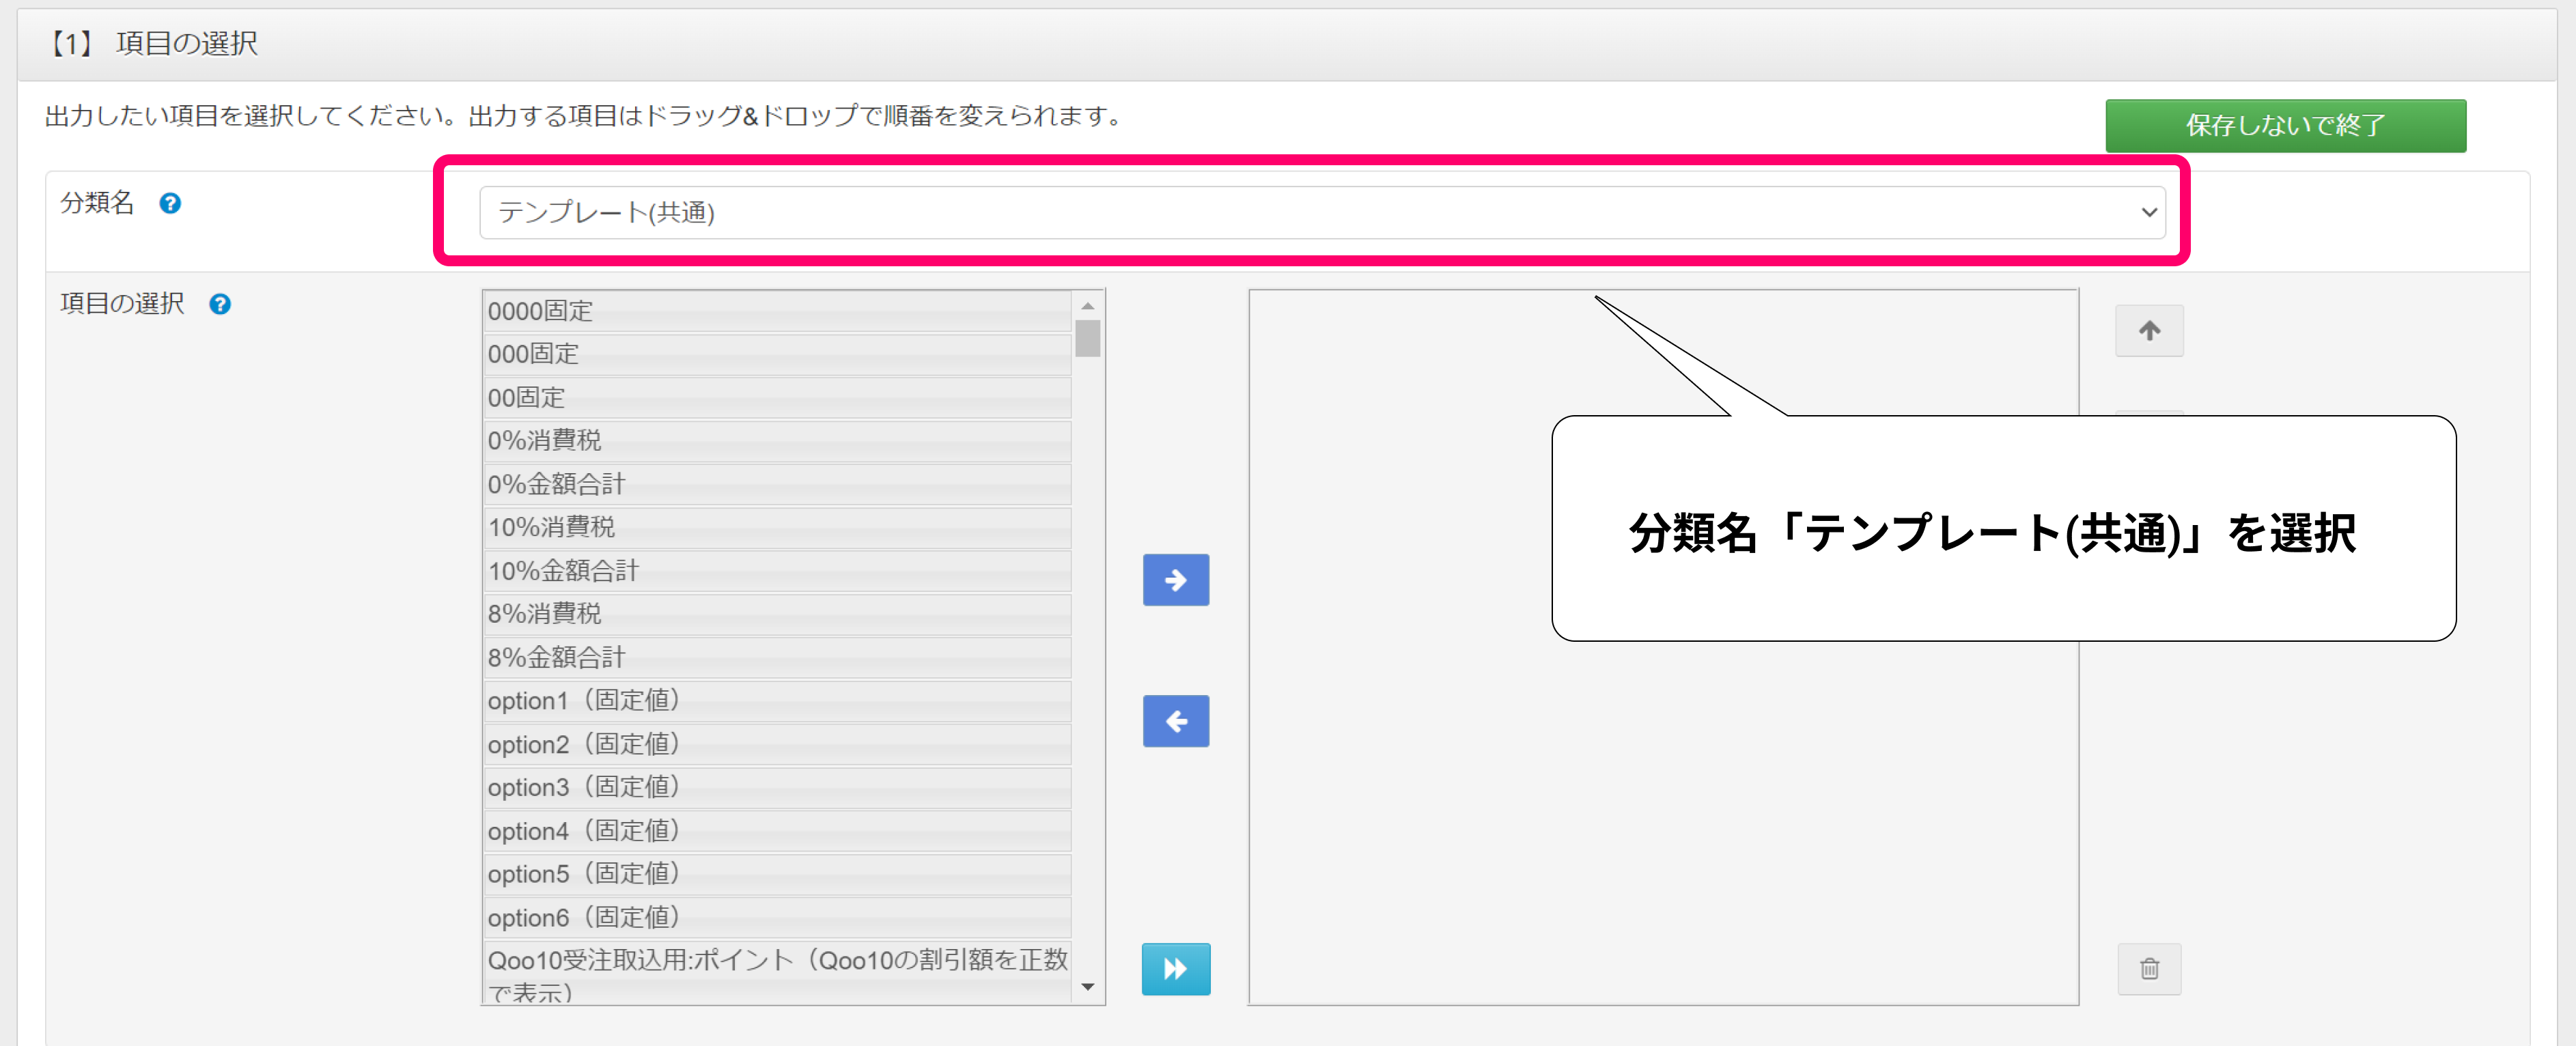Select option4（固定値） in the list

click(x=776, y=831)
